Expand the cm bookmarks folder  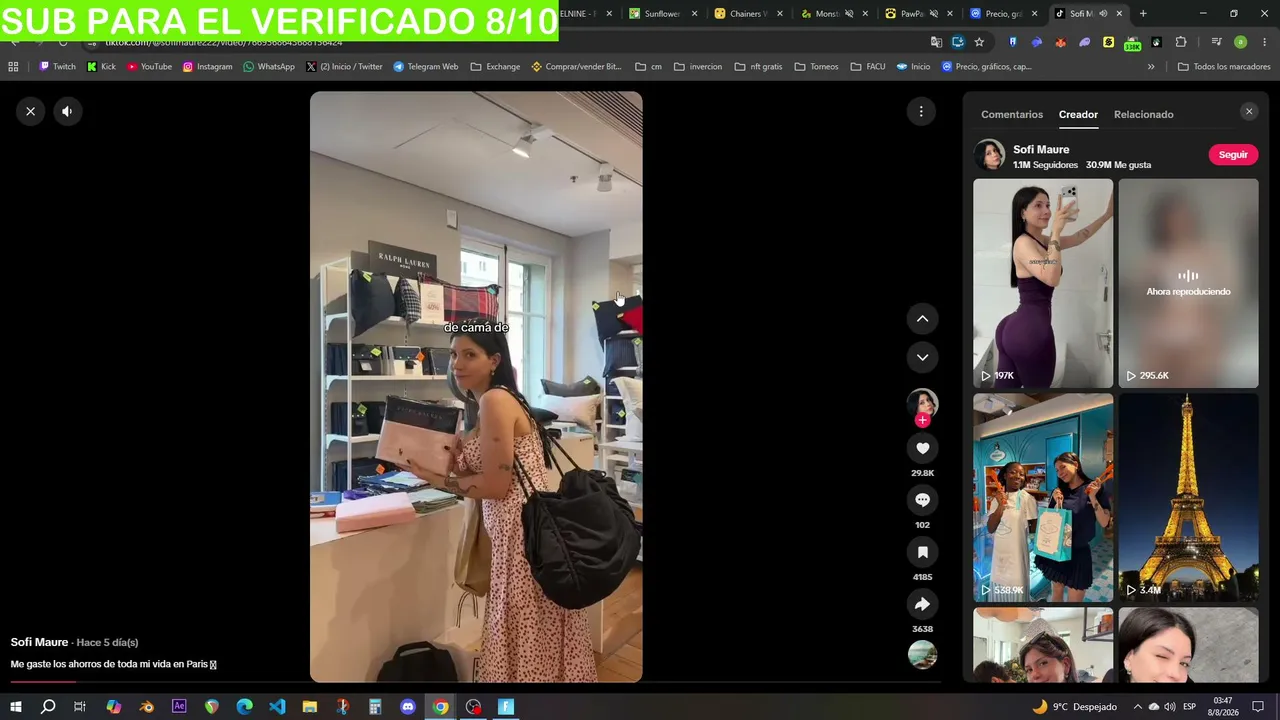pos(648,67)
